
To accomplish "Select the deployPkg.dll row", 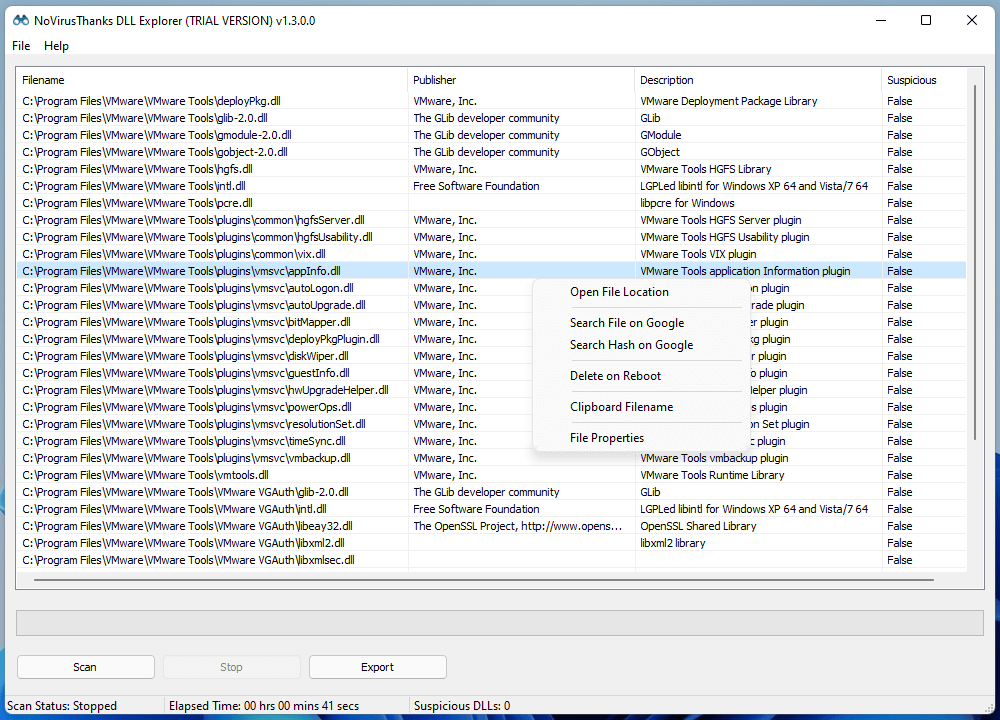I will pyautogui.click(x=200, y=100).
